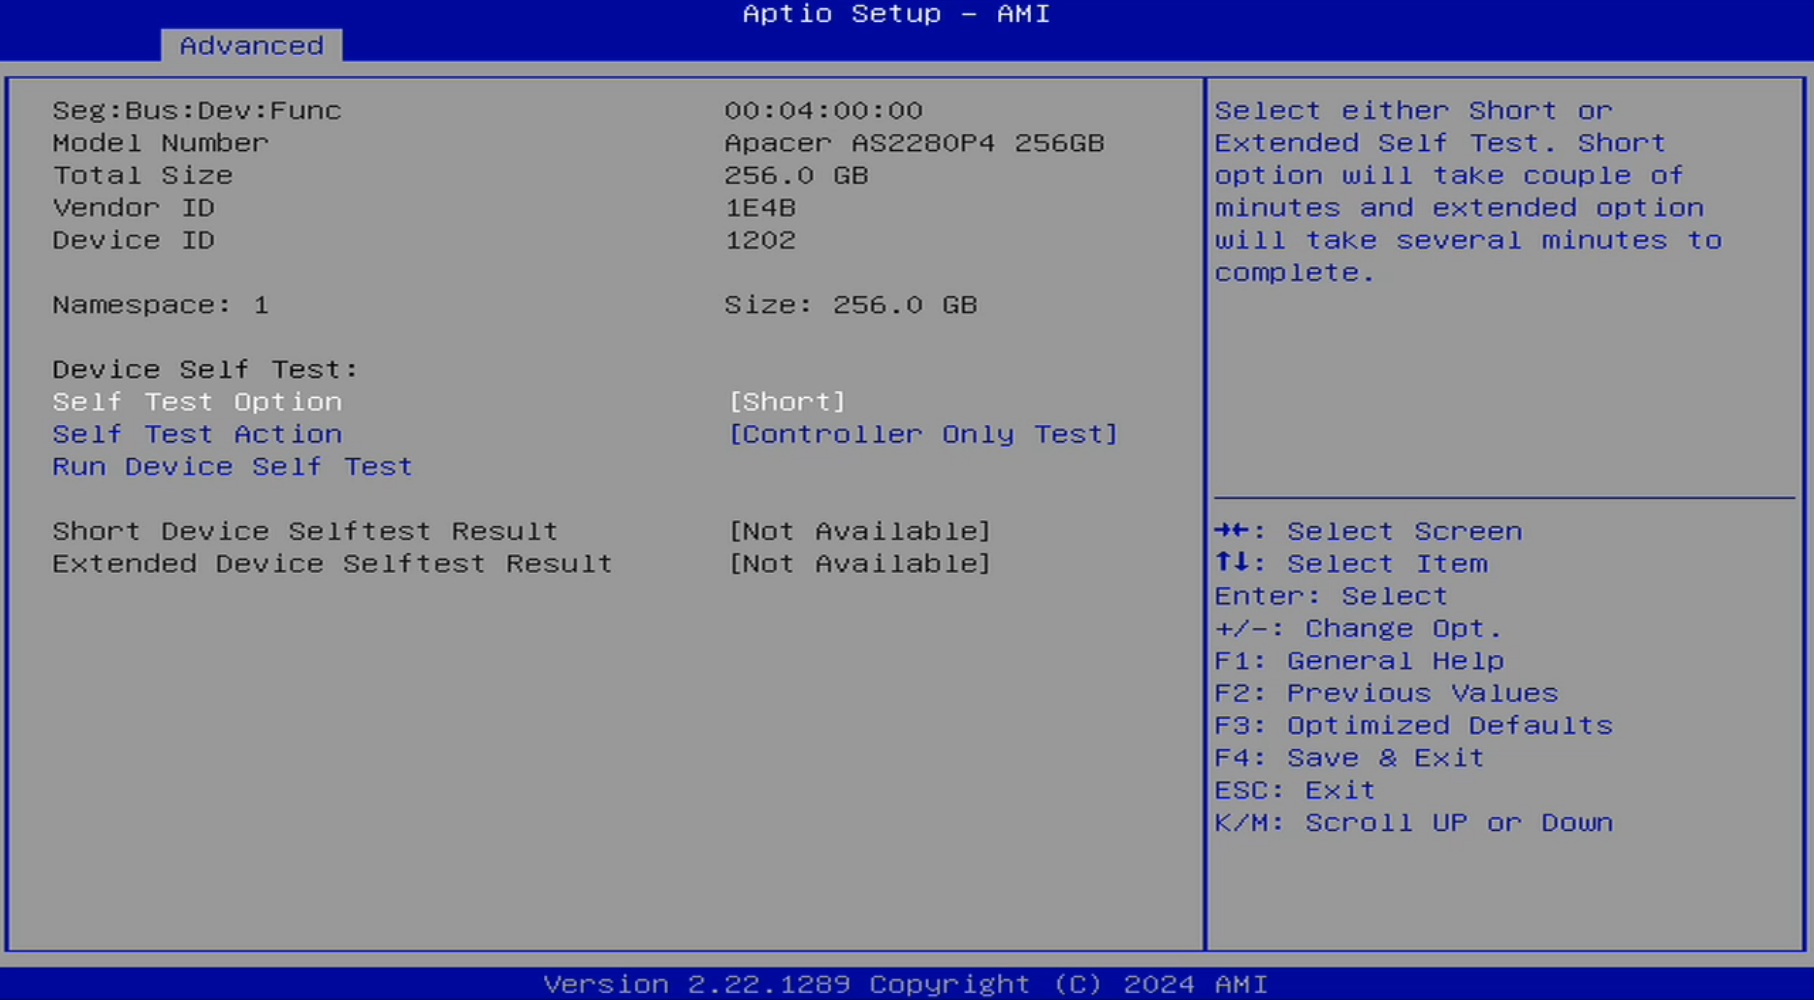Click the Namespace: 1 entry
1814x1000 pixels.
tap(160, 305)
